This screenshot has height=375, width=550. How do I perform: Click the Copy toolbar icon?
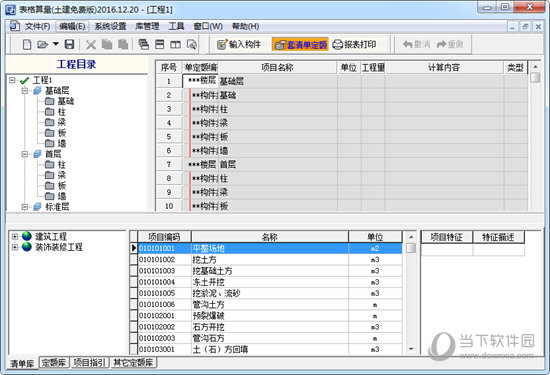pos(107,44)
